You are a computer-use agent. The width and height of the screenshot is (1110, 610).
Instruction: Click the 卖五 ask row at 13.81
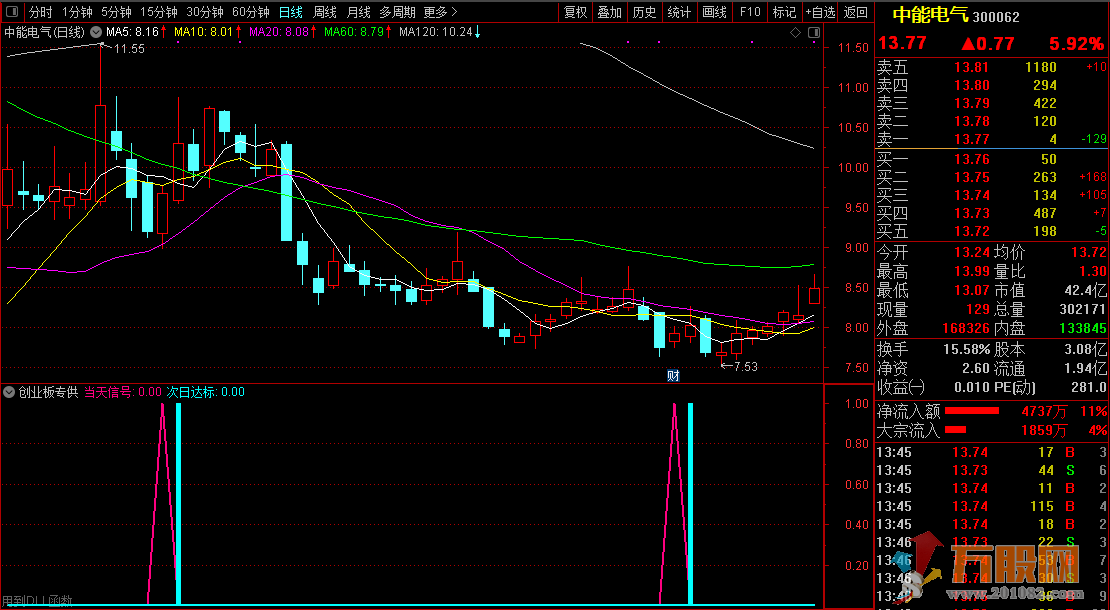pos(991,67)
